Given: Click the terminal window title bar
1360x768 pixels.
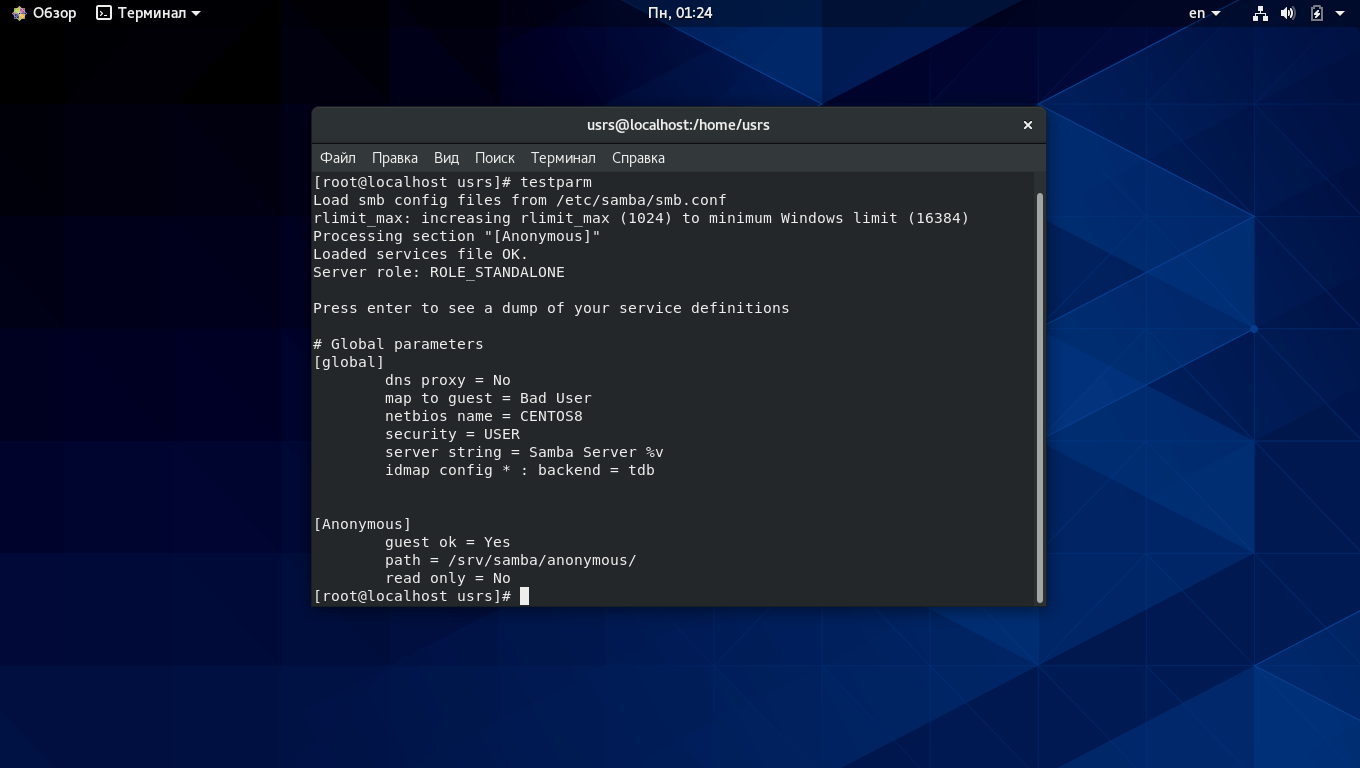Looking at the screenshot, I should click(678, 124).
